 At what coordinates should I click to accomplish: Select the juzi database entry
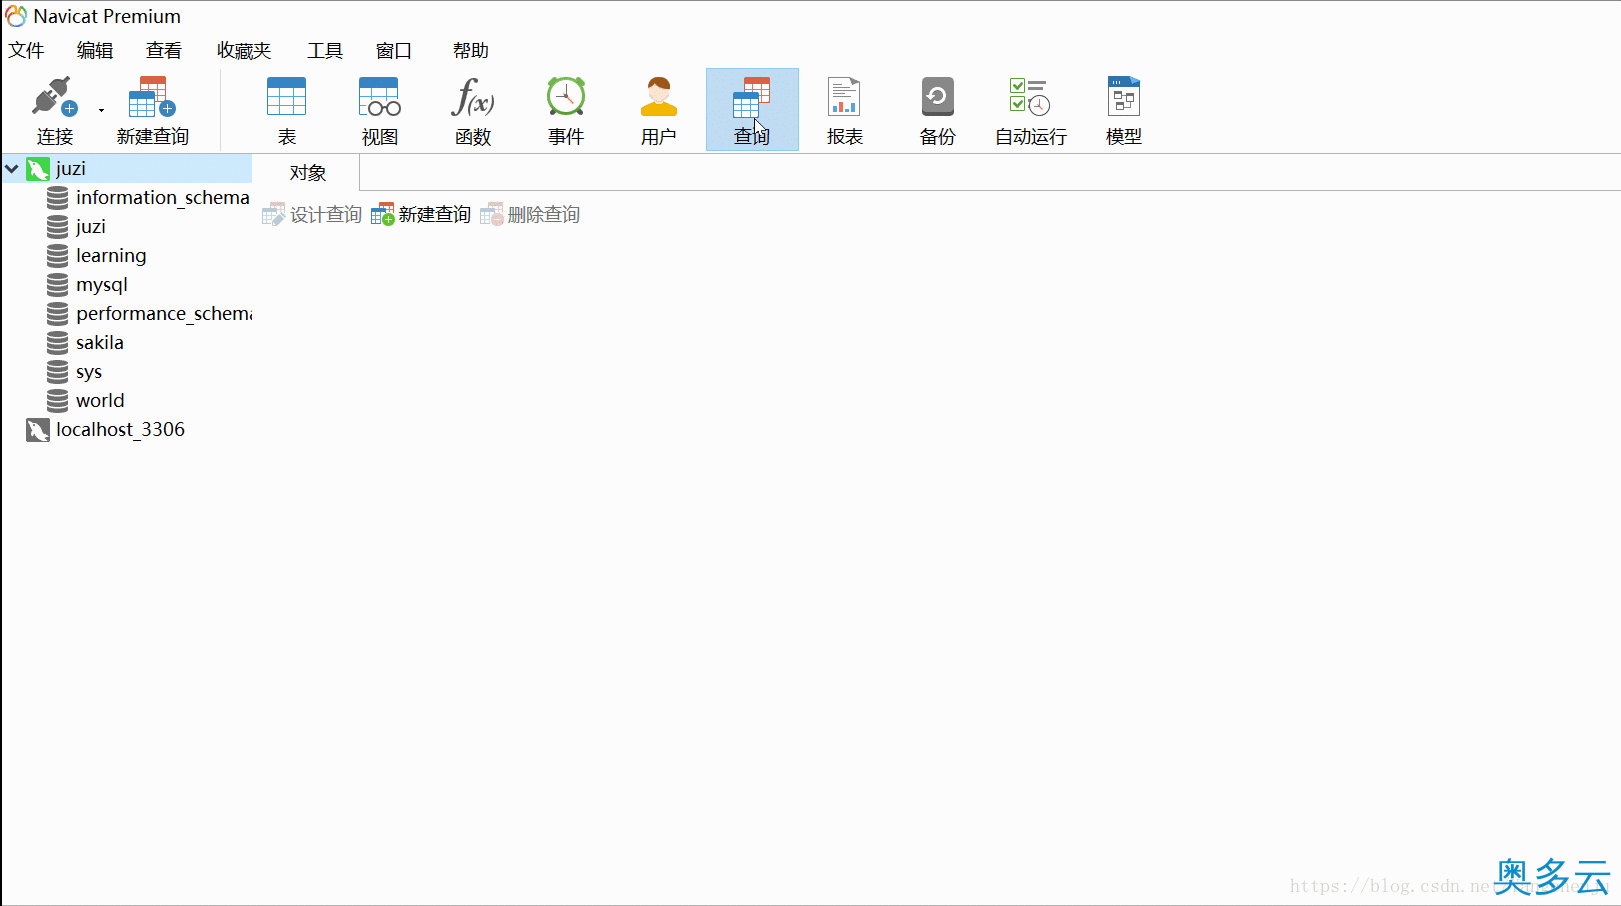coord(90,226)
